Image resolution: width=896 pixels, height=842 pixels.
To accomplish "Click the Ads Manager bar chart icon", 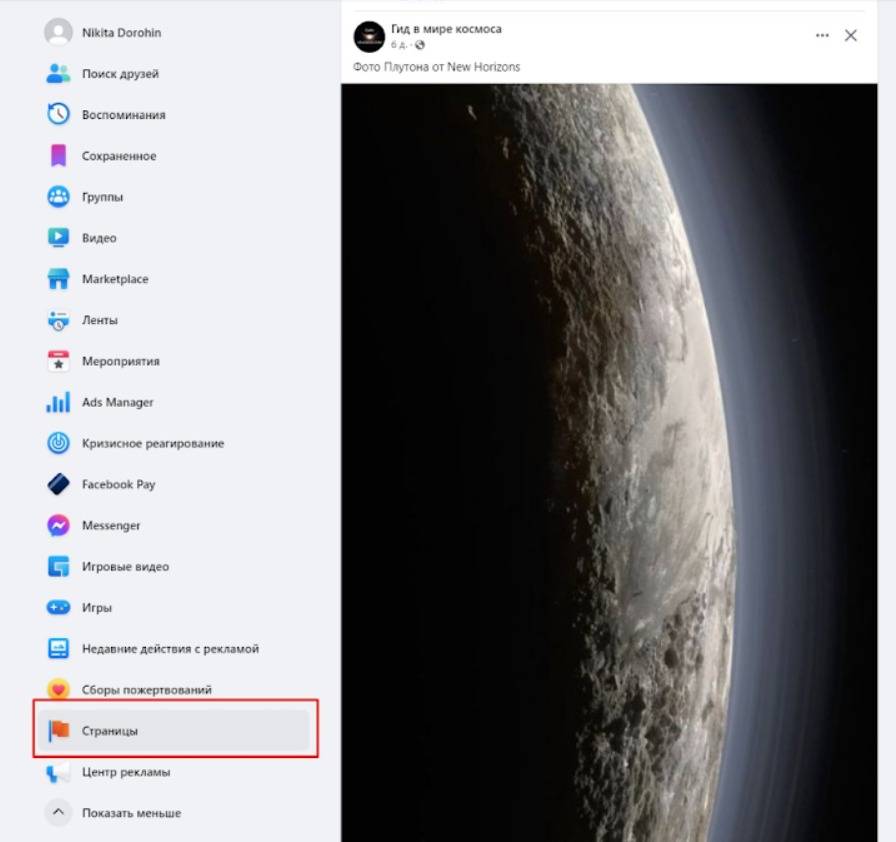I will [x=58, y=402].
